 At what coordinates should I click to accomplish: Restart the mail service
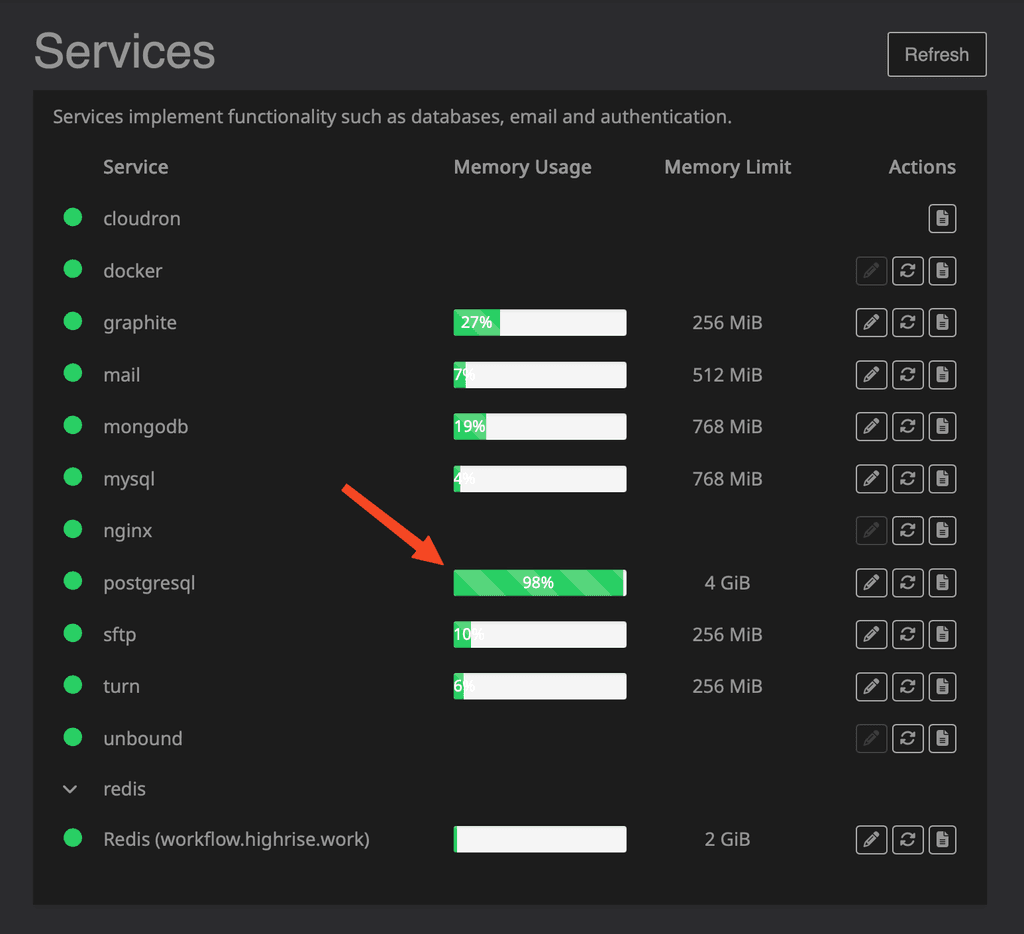click(x=907, y=375)
